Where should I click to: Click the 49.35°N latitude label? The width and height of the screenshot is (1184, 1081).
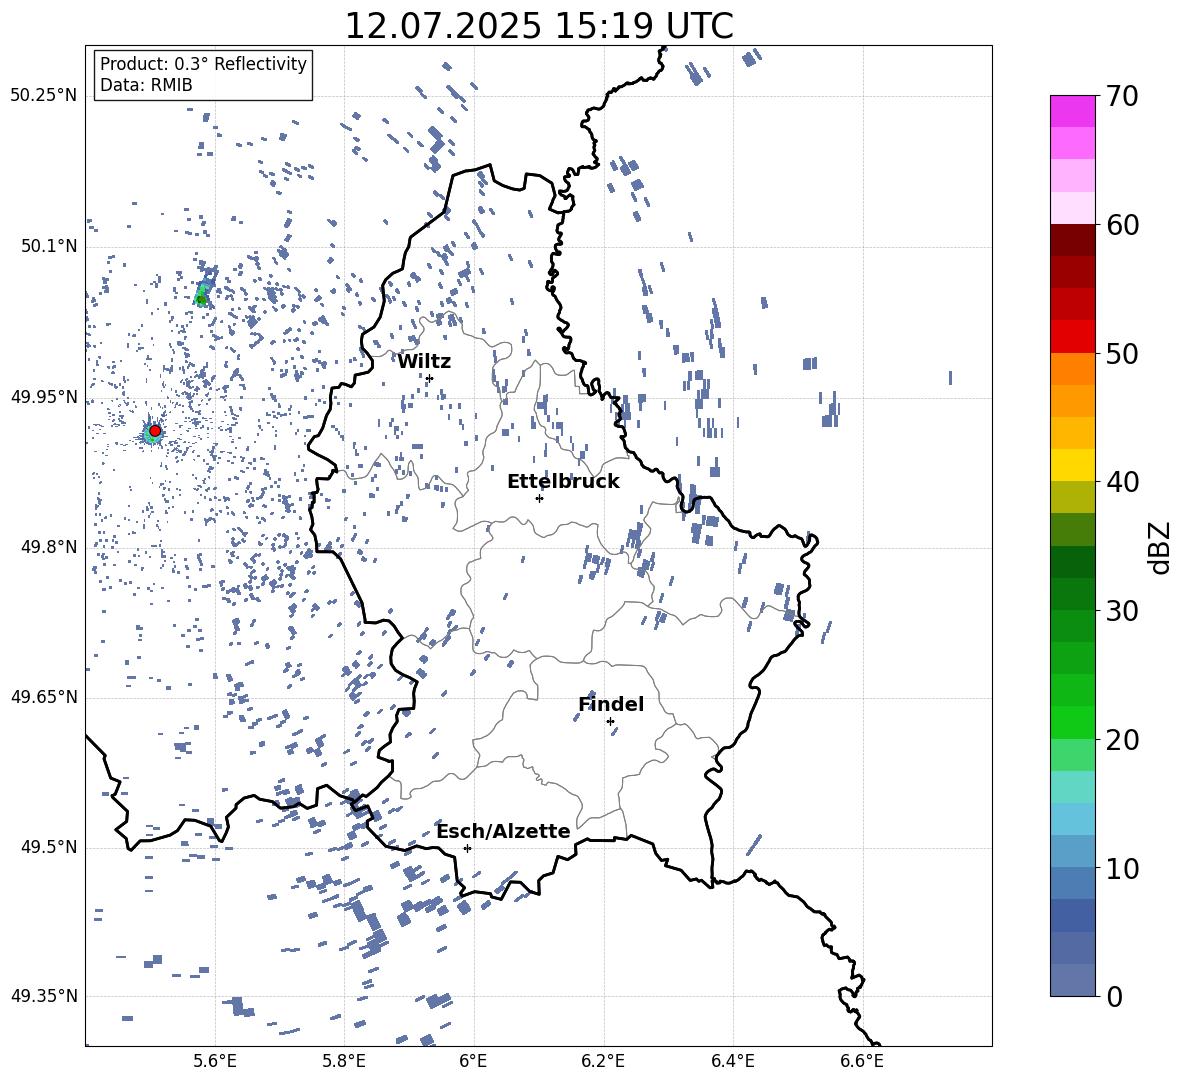(44, 996)
